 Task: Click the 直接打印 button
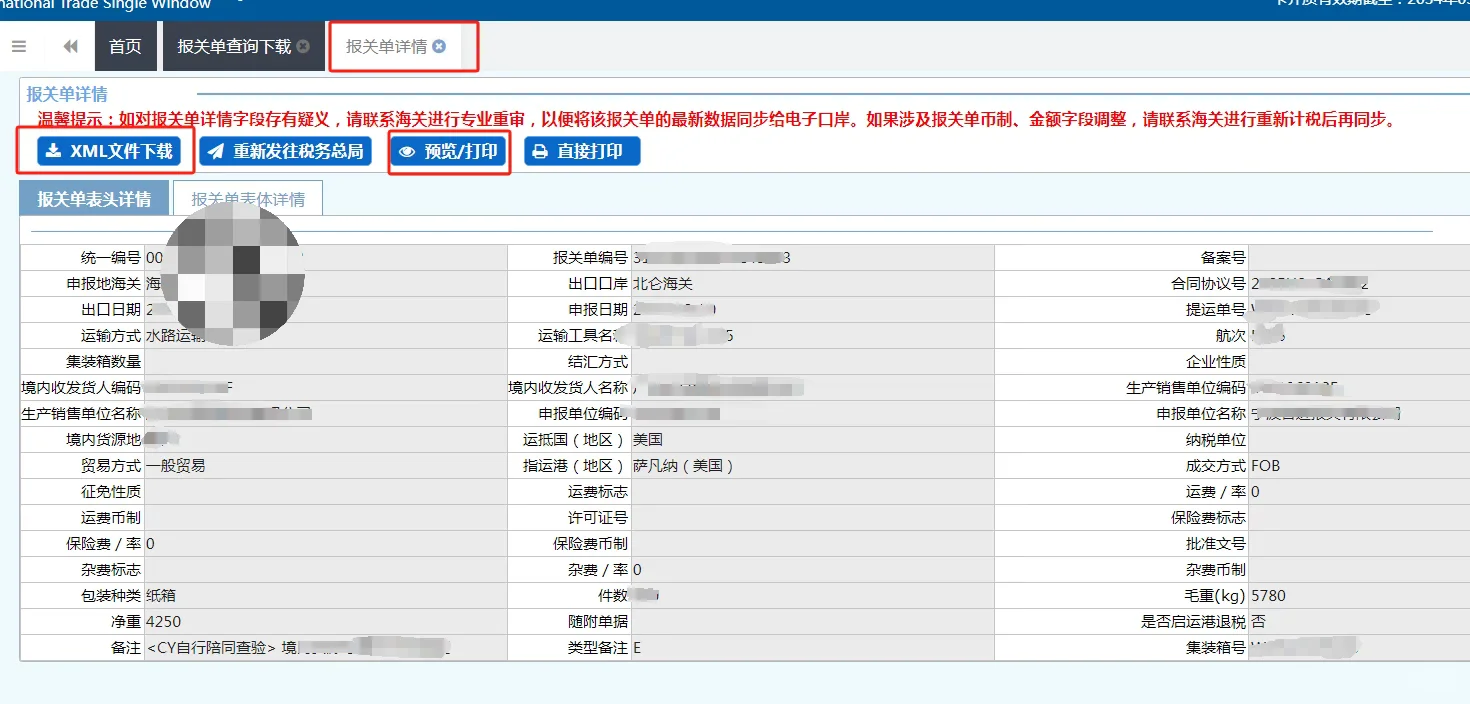[x=581, y=151]
